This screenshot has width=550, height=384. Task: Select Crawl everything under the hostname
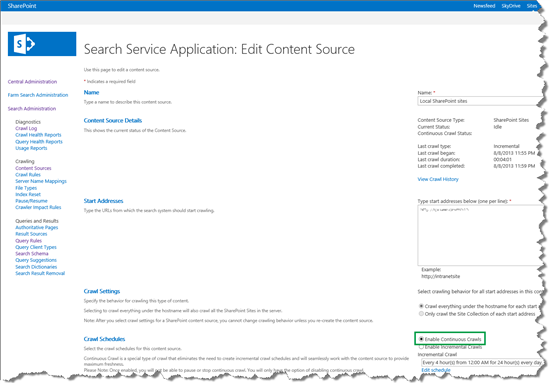point(421,306)
